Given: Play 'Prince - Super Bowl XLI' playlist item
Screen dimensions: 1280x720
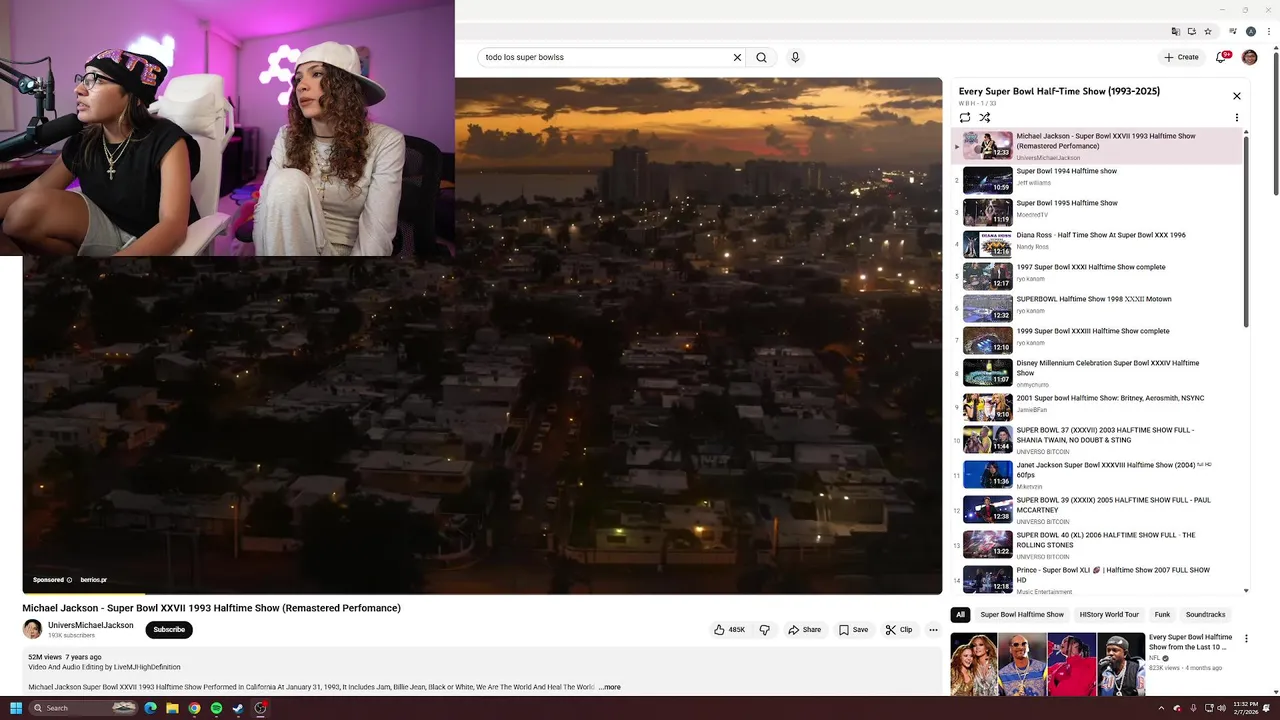Looking at the screenshot, I should (x=1097, y=580).
